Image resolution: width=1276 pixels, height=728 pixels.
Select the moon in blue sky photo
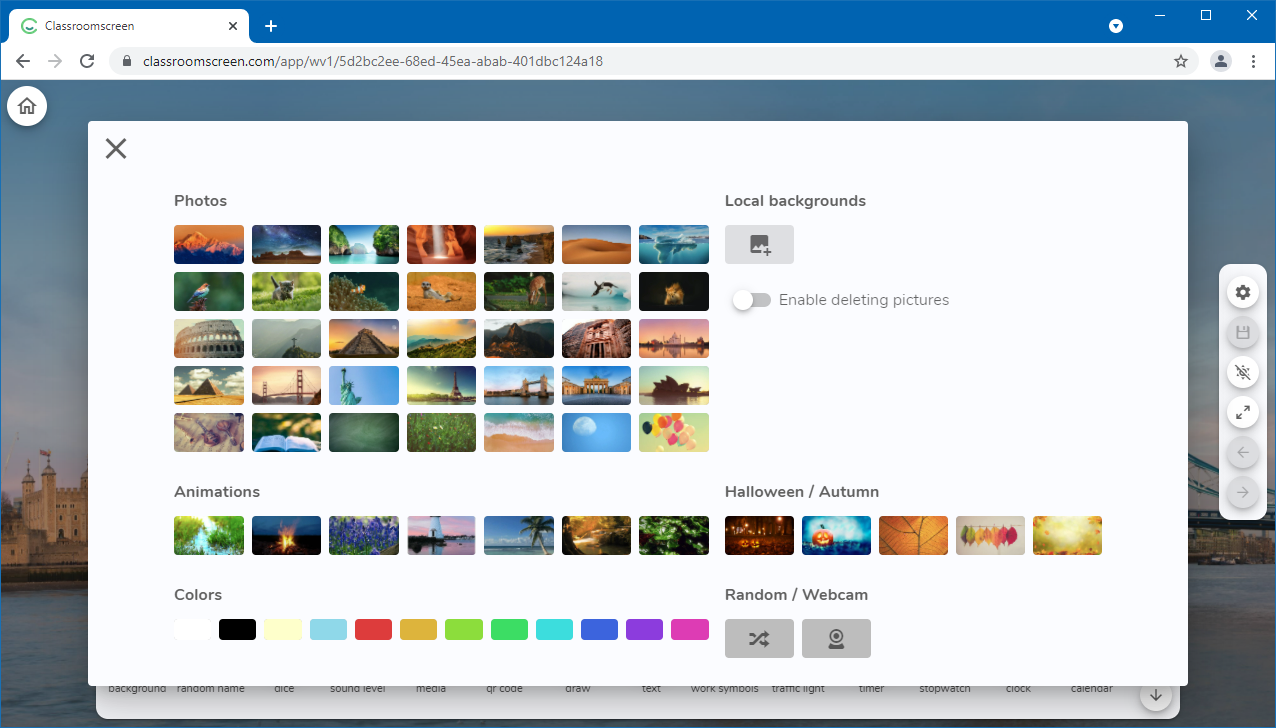[596, 433]
